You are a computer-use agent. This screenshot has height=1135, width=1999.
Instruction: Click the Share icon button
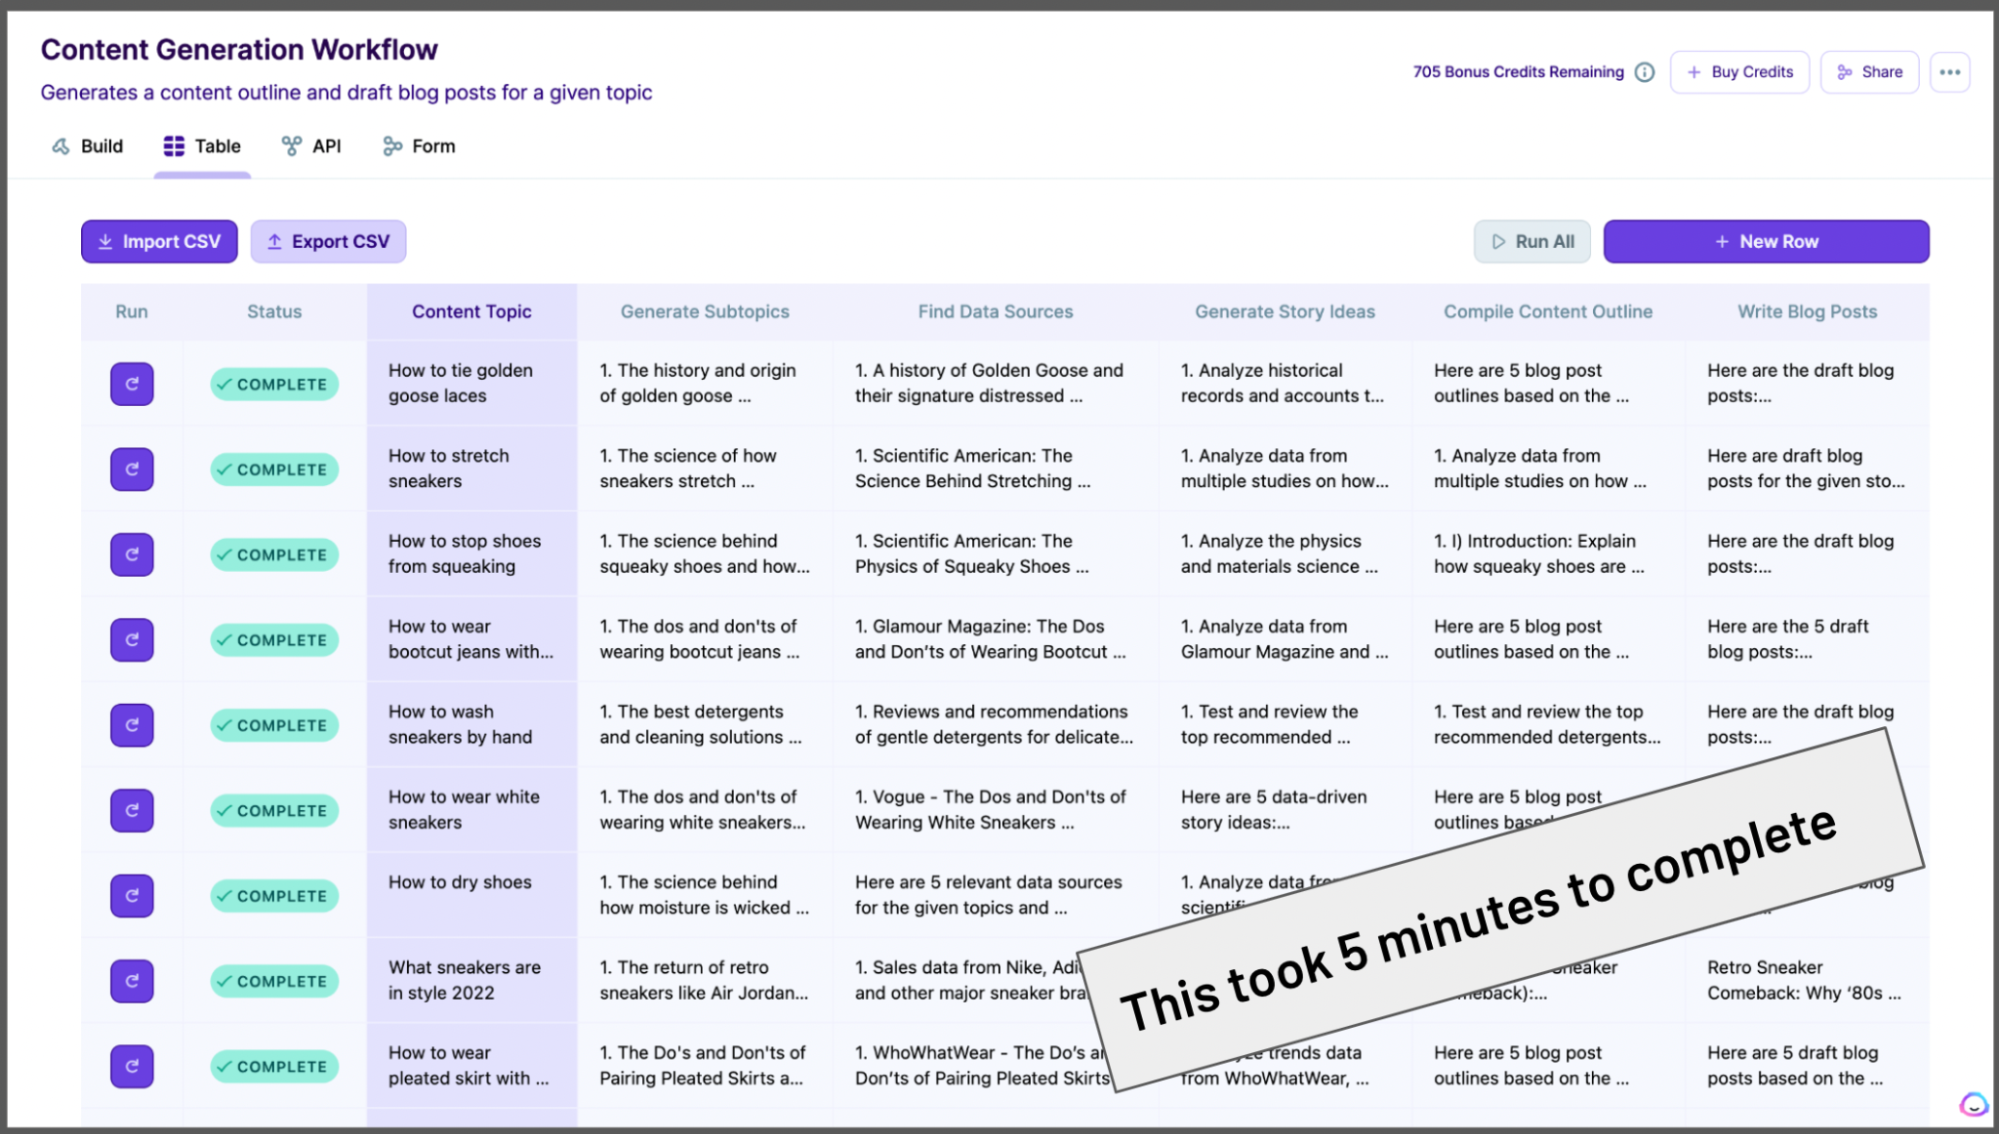[x=1870, y=71]
